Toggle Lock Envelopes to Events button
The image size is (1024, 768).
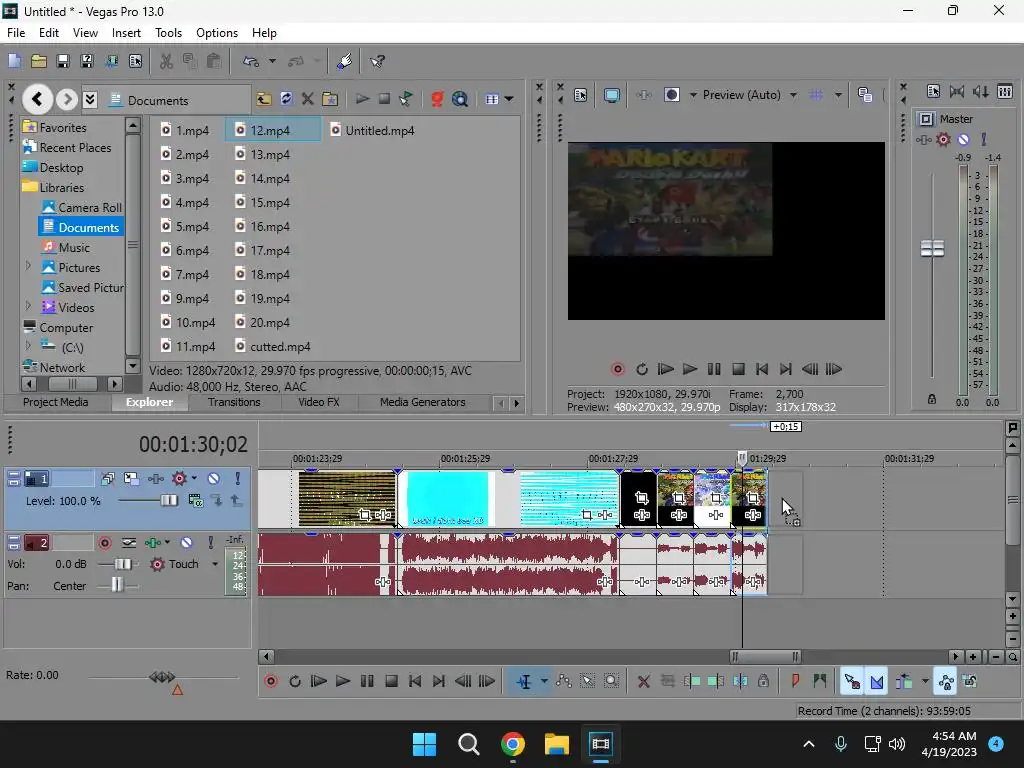point(946,682)
